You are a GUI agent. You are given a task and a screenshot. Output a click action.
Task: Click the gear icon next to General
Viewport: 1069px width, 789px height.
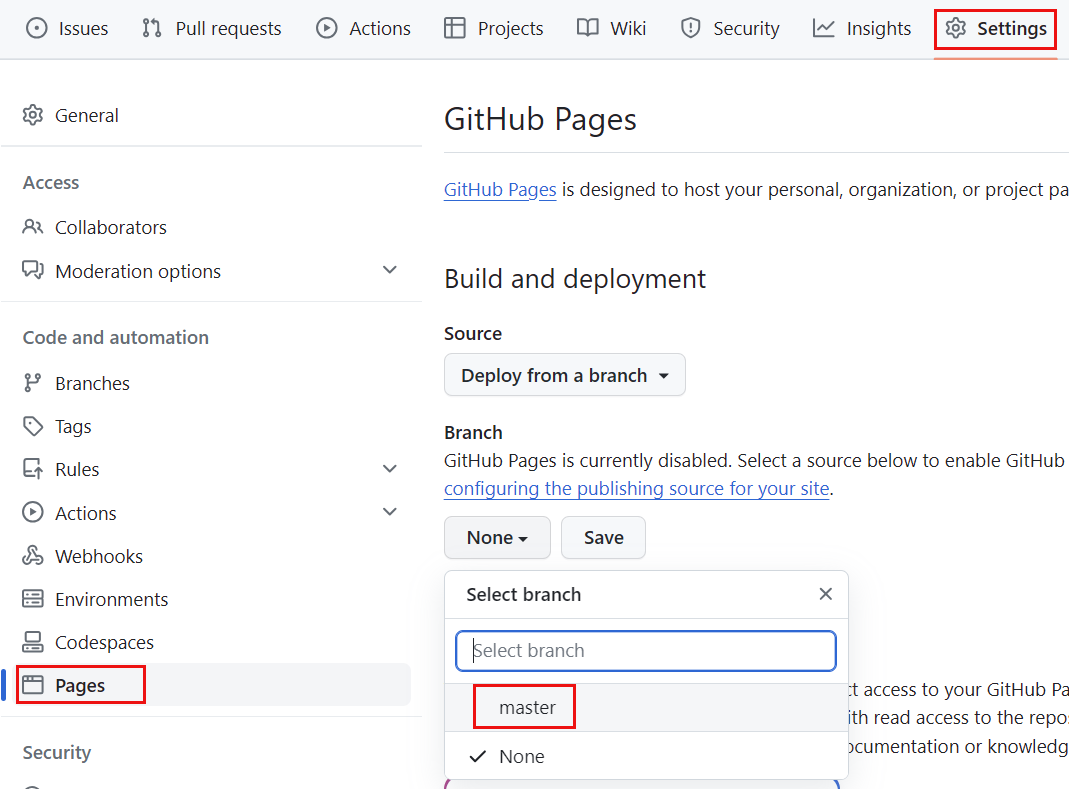(31, 115)
